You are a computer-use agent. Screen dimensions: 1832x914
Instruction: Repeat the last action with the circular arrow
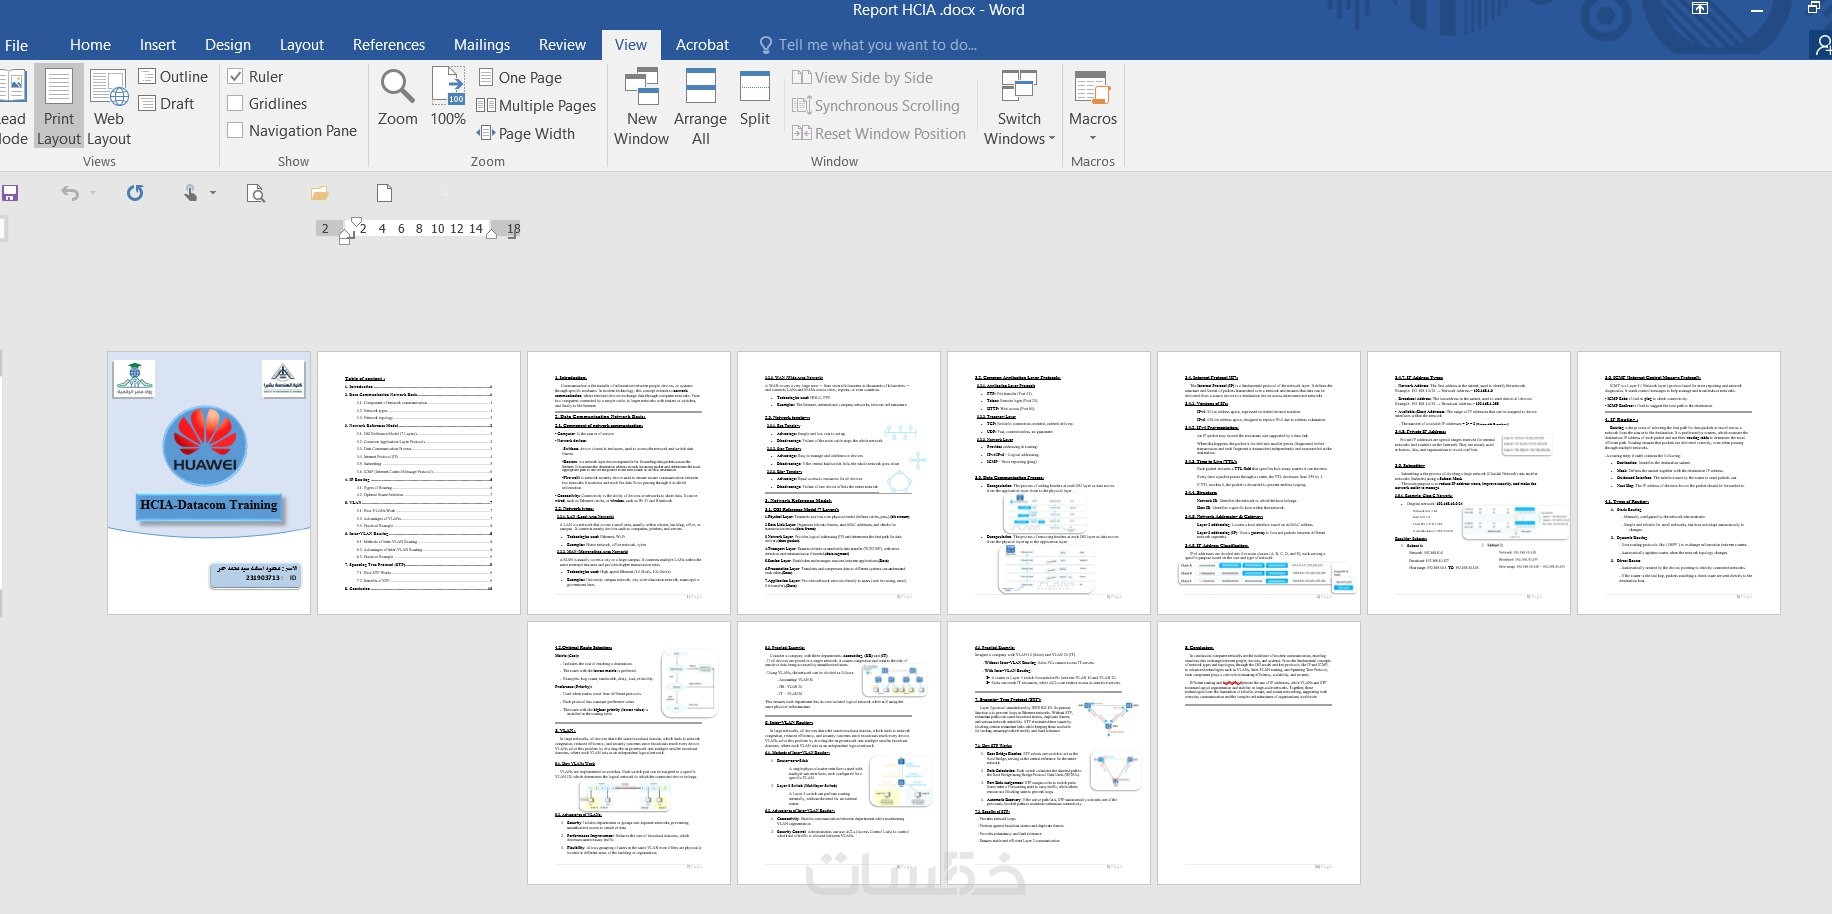point(135,193)
